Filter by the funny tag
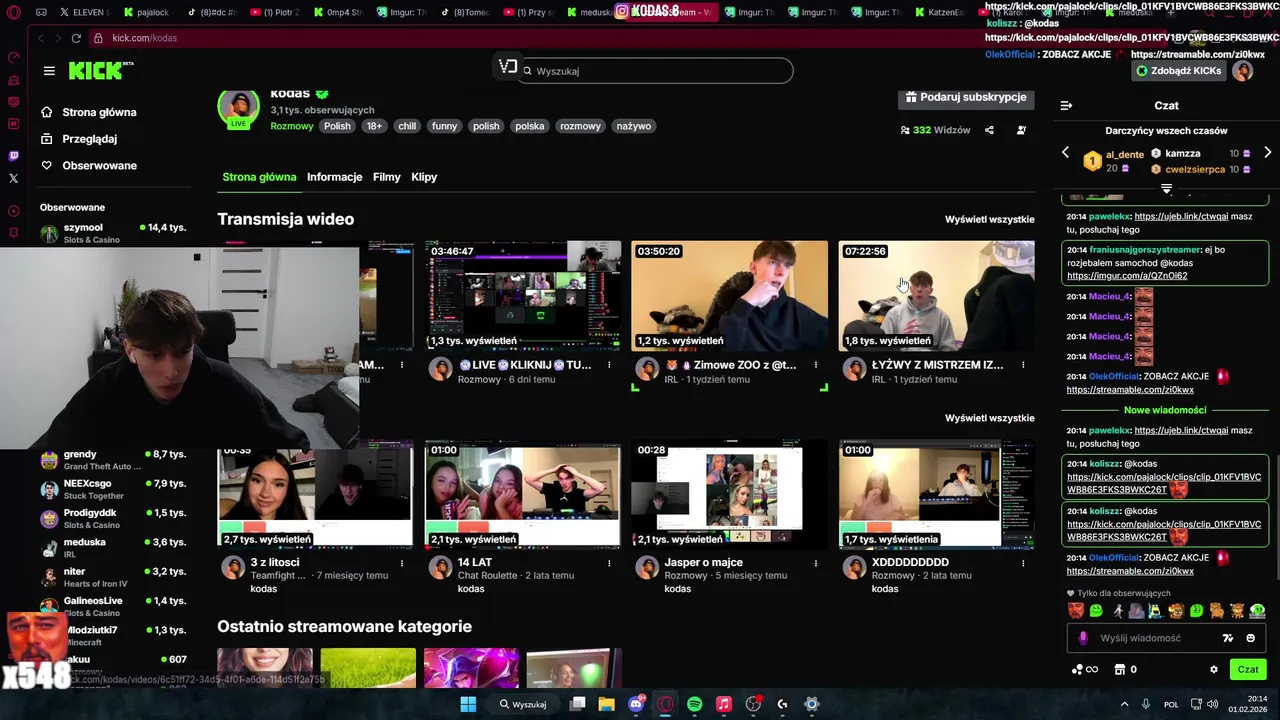 444,126
